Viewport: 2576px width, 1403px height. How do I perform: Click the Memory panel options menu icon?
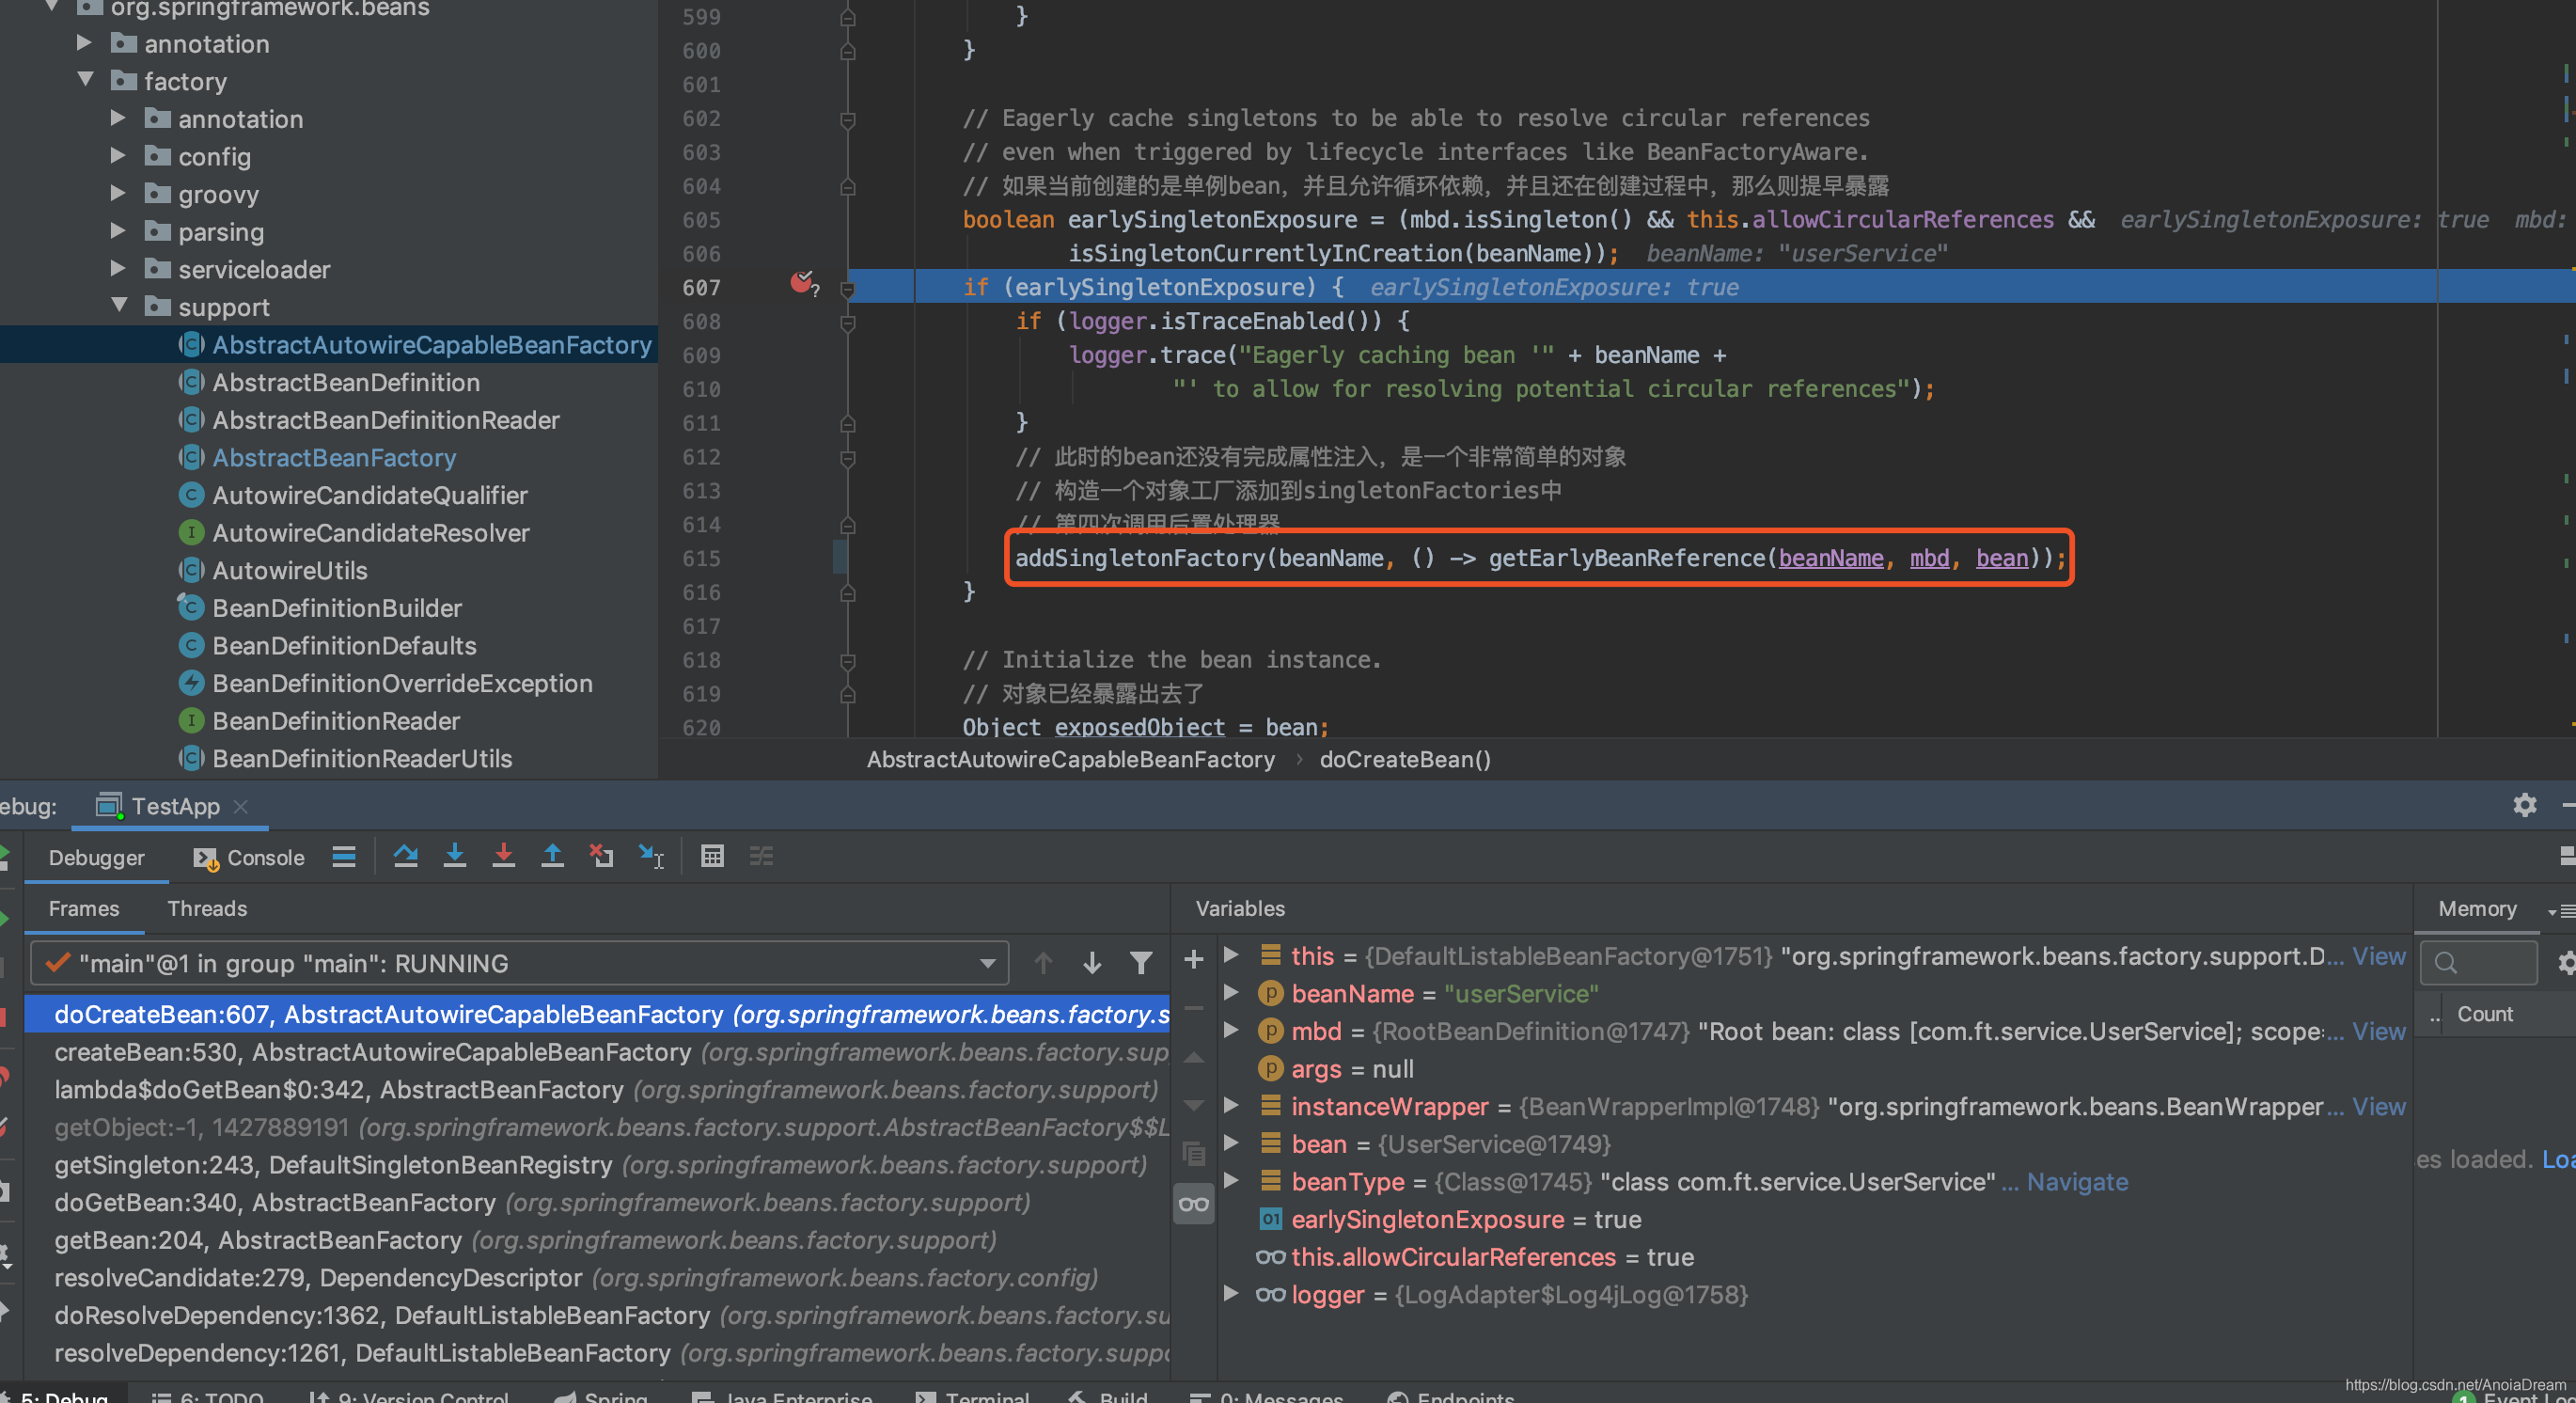[2560, 910]
